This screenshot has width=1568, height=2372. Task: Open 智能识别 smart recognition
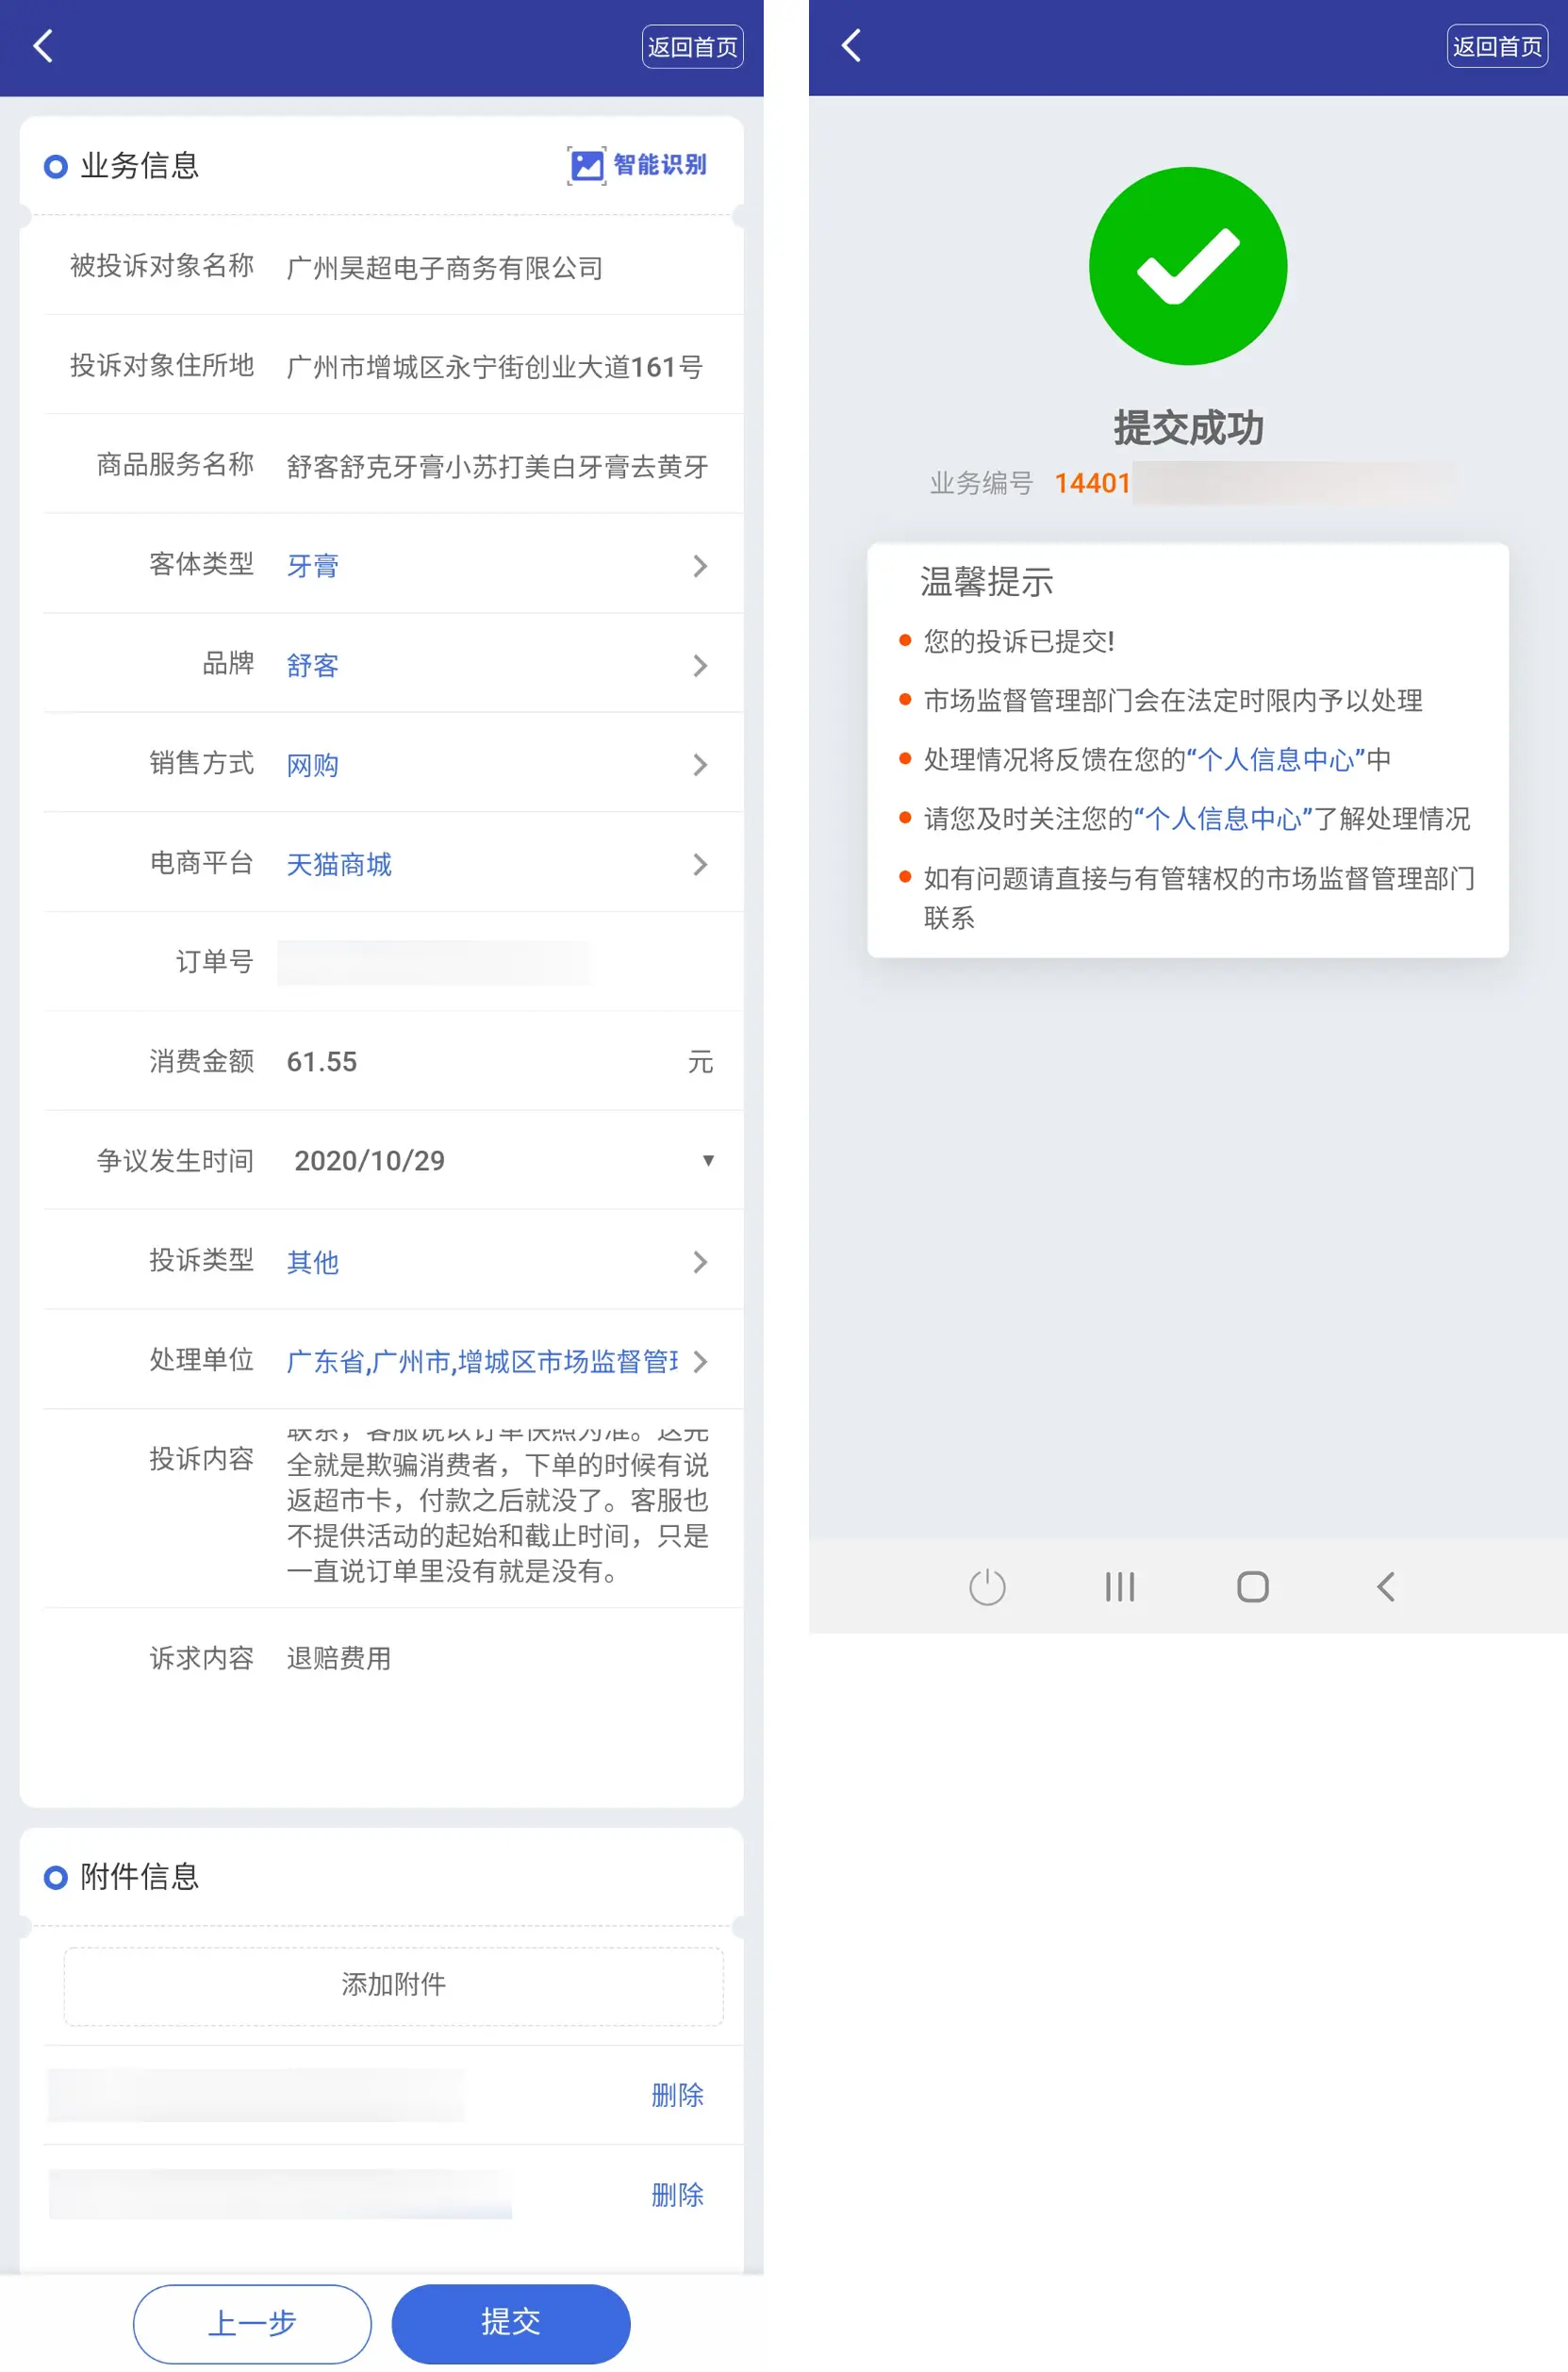point(637,165)
